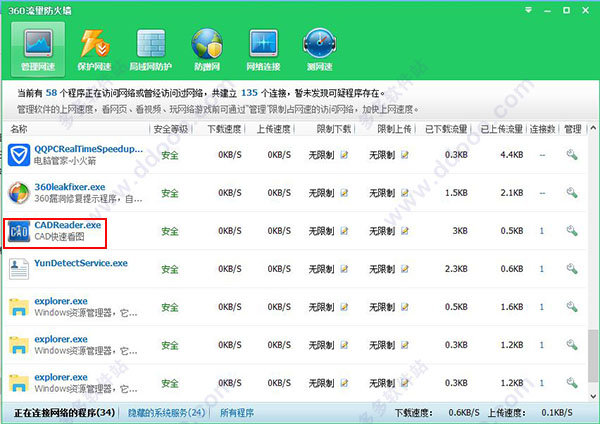Screen dimensions: 600x424
Task: Sort by 已下载流量 column header
Action: point(446,129)
